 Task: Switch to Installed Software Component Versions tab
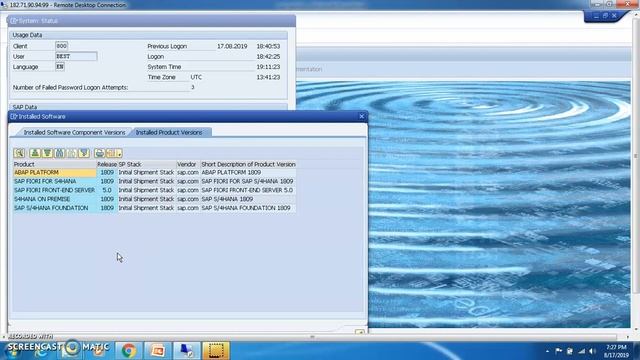click(74, 132)
